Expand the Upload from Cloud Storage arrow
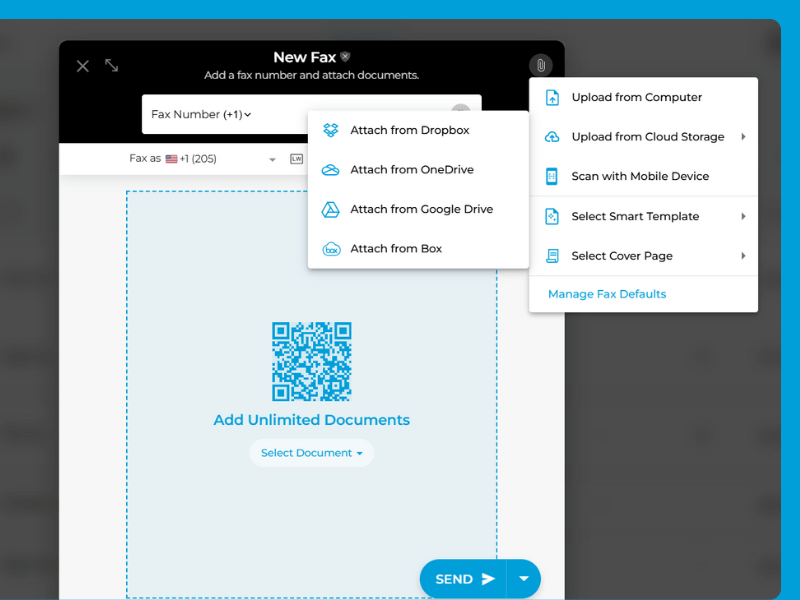The width and height of the screenshot is (800, 600). pyautogui.click(x=743, y=137)
